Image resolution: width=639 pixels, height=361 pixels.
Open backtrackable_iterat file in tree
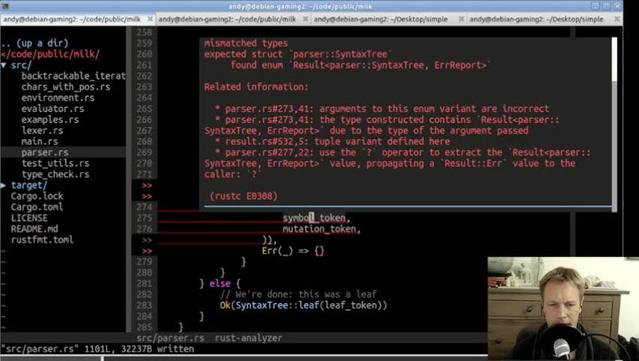(x=73, y=76)
